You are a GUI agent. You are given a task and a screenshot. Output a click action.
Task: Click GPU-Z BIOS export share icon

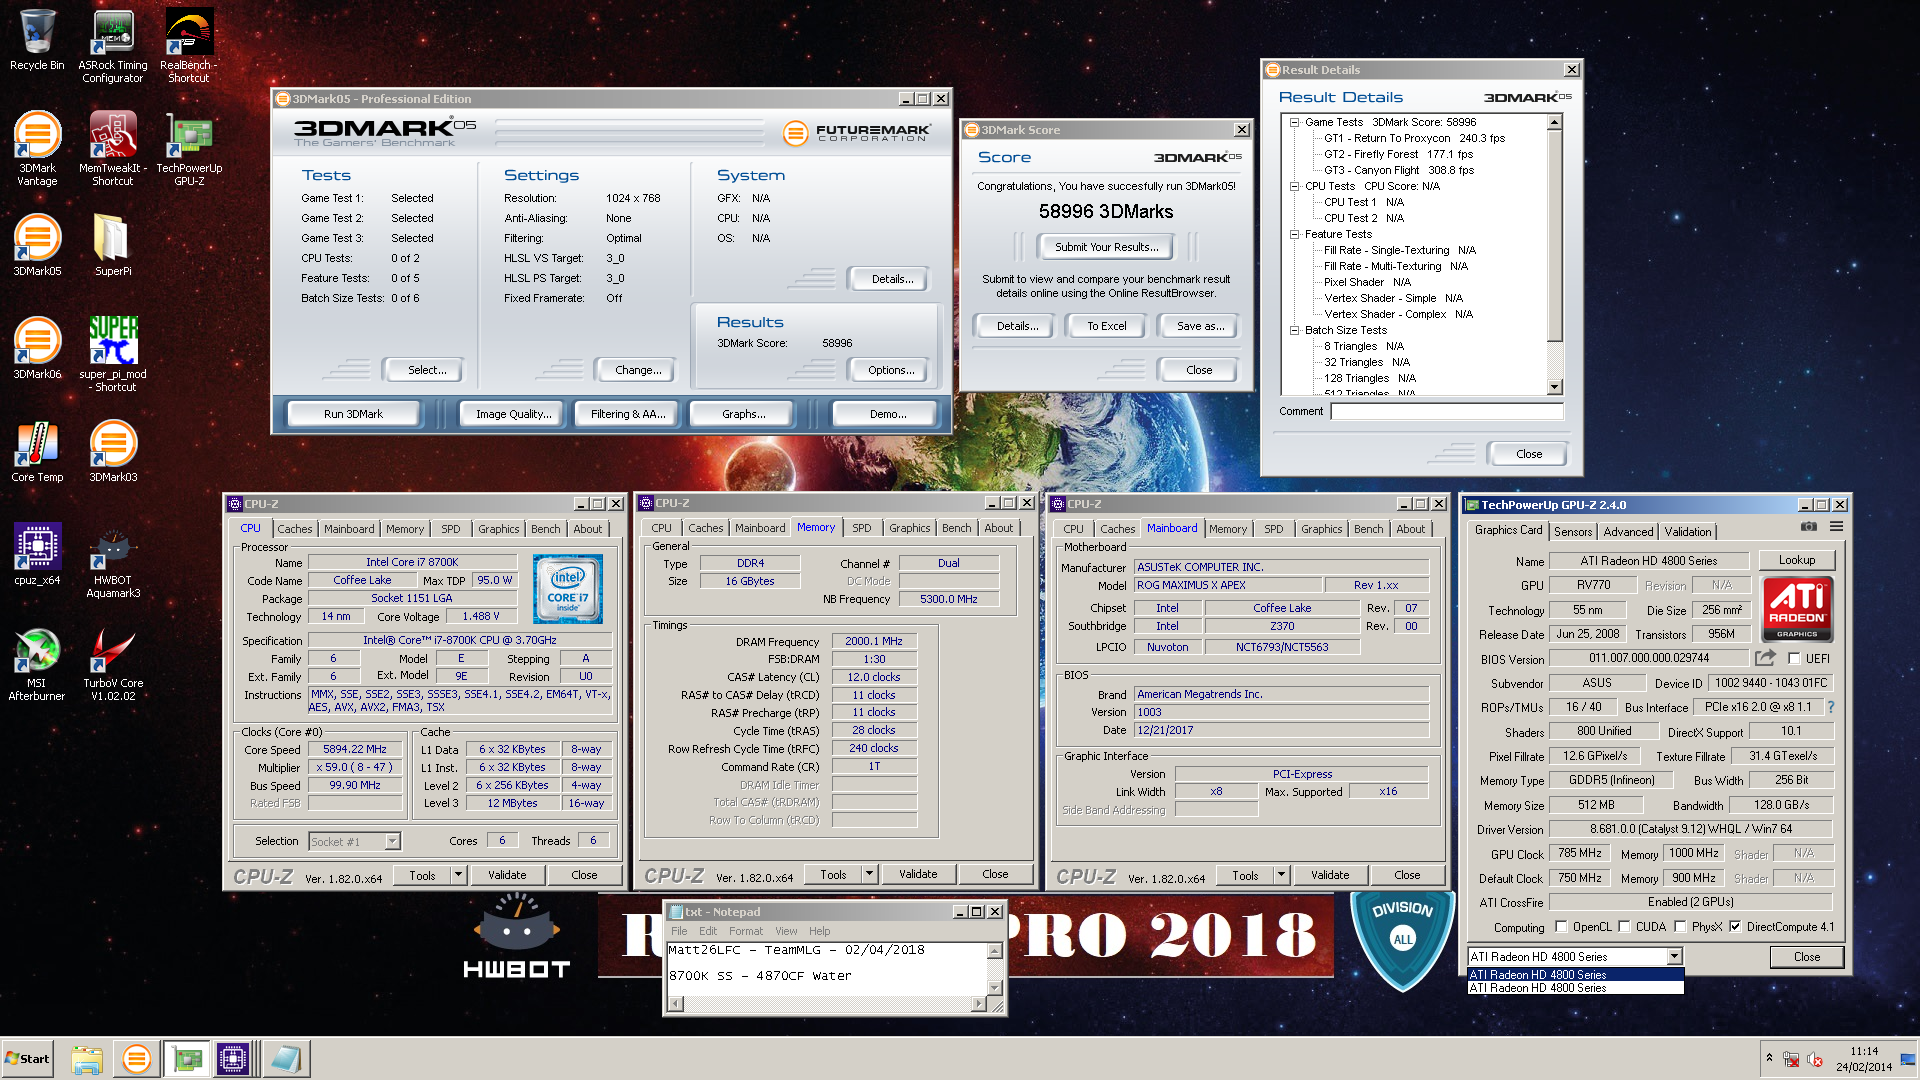pyautogui.click(x=1765, y=658)
